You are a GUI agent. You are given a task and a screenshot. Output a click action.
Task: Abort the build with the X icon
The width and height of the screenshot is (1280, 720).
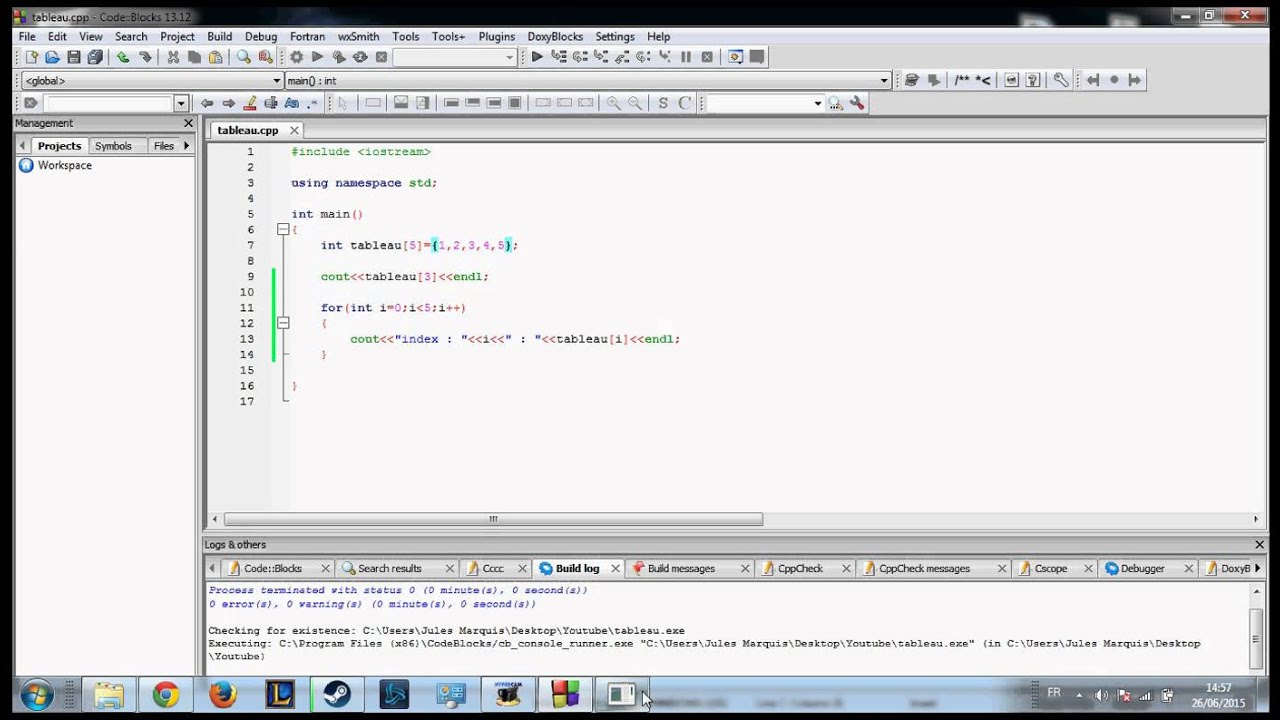381,57
